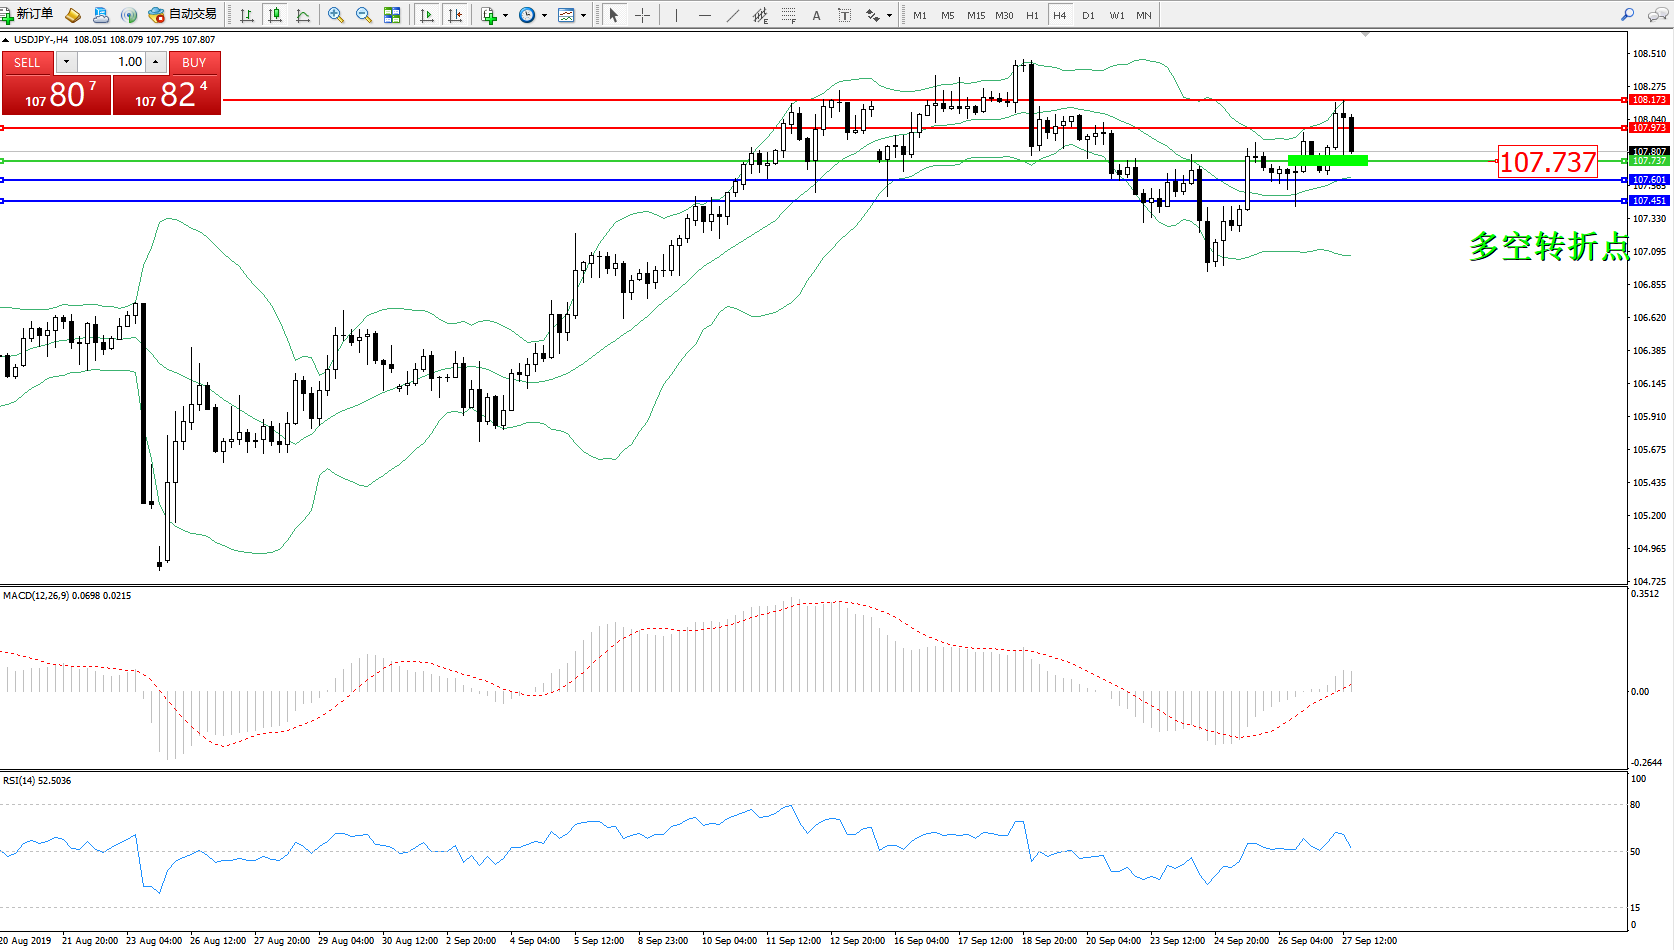
Task: Switch to the D1 timeframe
Action: [1088, 15]
